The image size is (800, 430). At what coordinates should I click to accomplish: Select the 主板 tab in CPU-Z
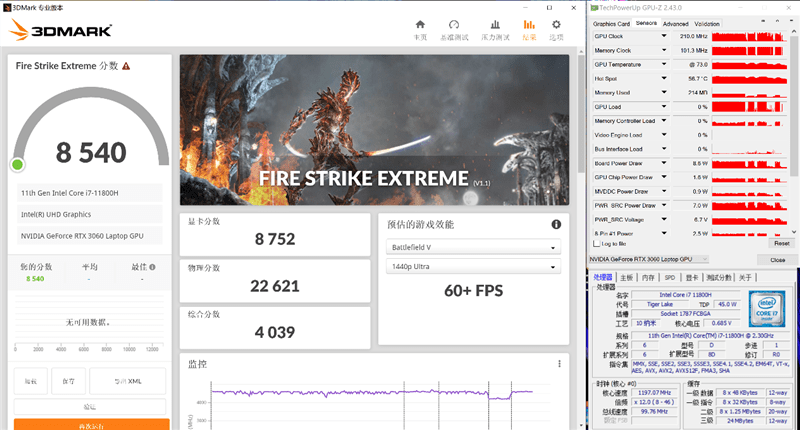click(x=626, y=277)
